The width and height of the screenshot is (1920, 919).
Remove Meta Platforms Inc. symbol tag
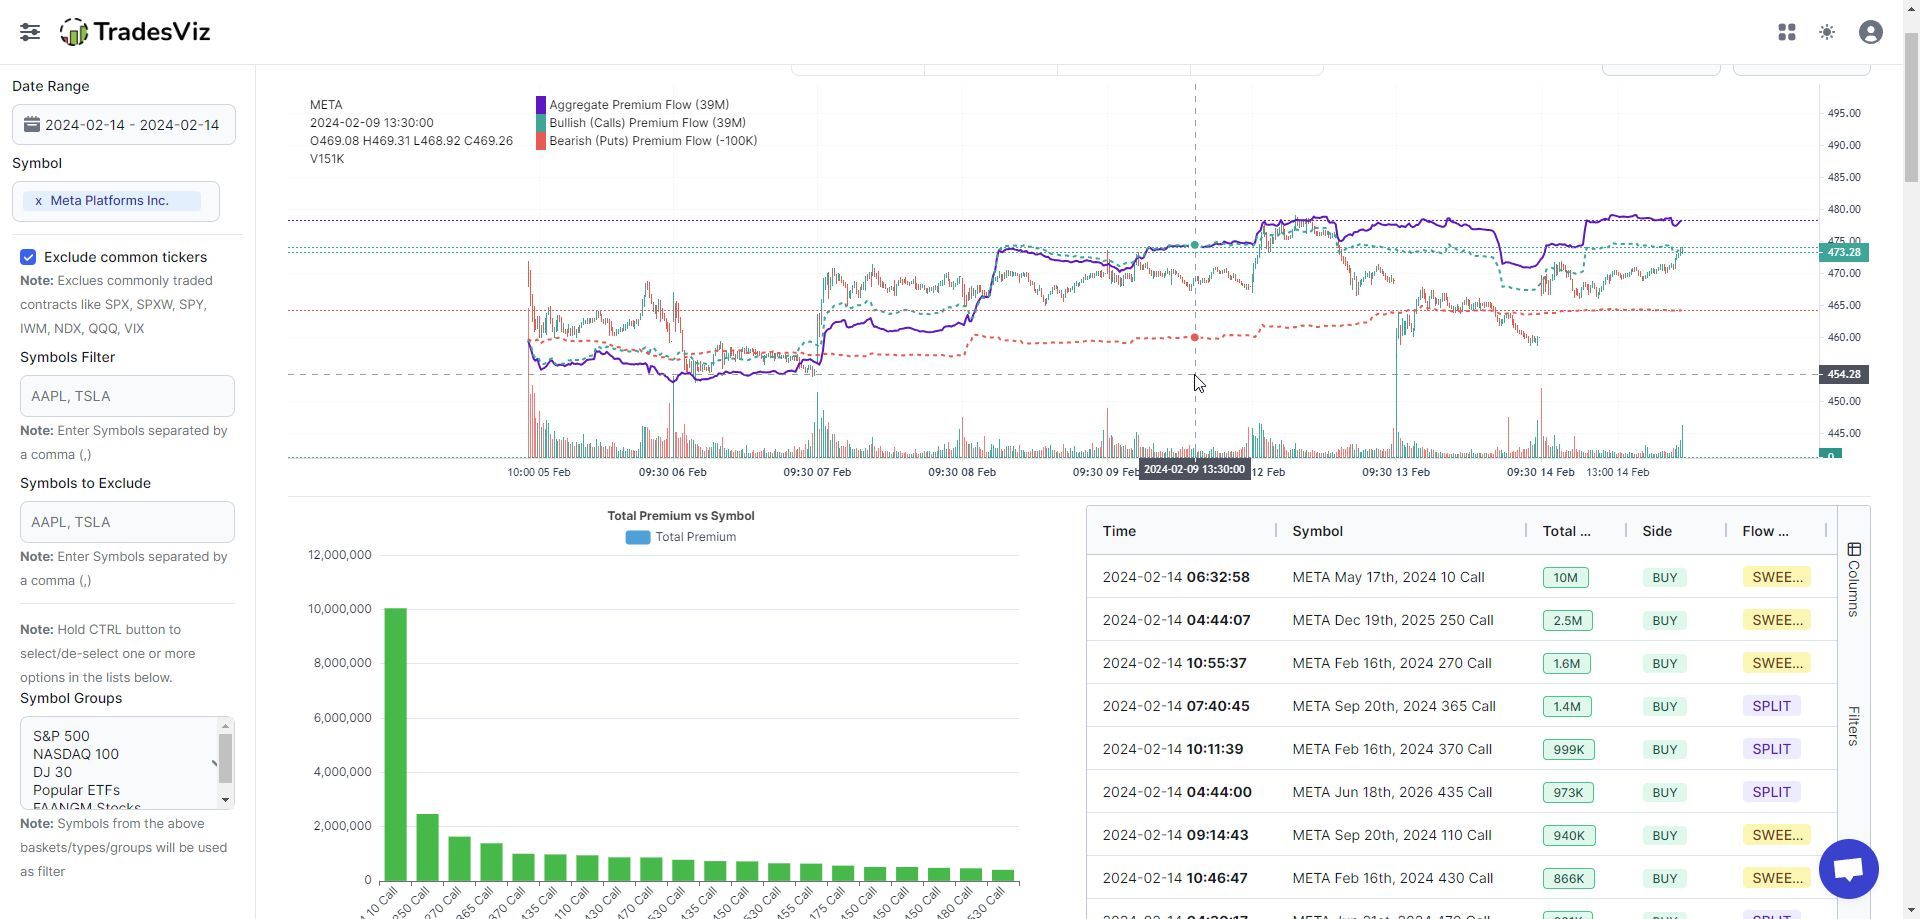(x=38, y=201)
